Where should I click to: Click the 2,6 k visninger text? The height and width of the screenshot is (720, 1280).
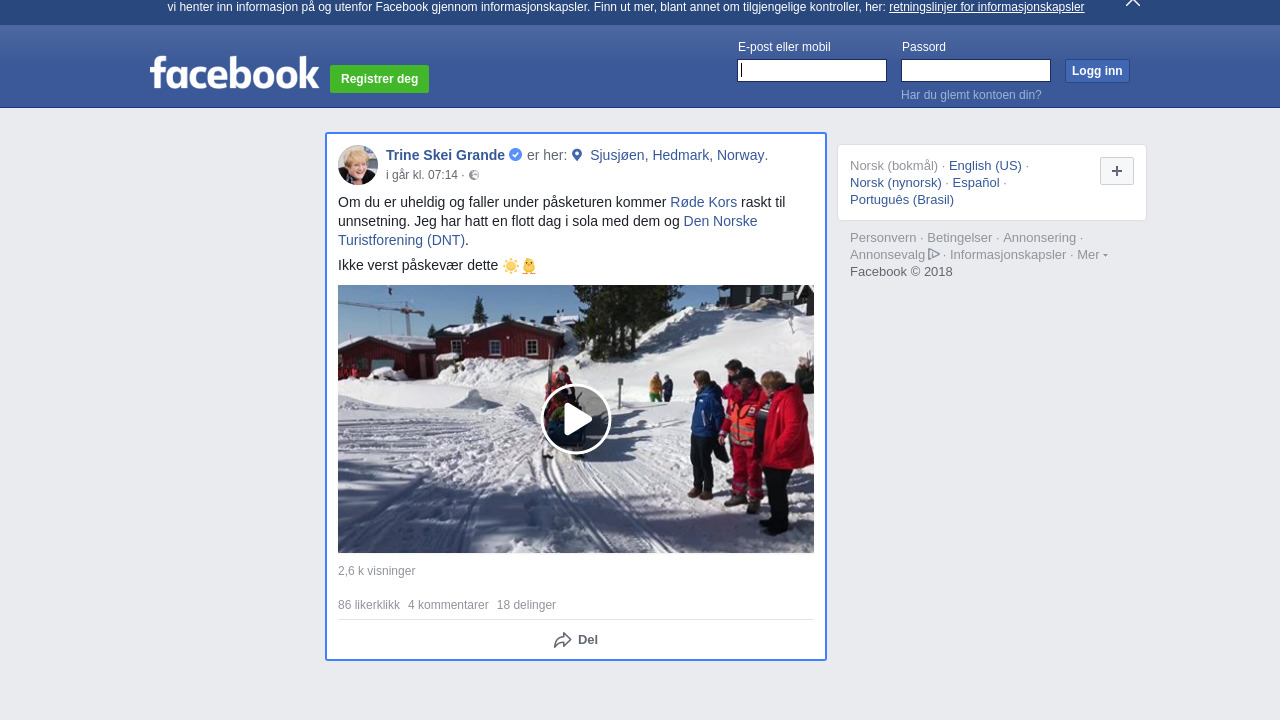tap(376, 571)
